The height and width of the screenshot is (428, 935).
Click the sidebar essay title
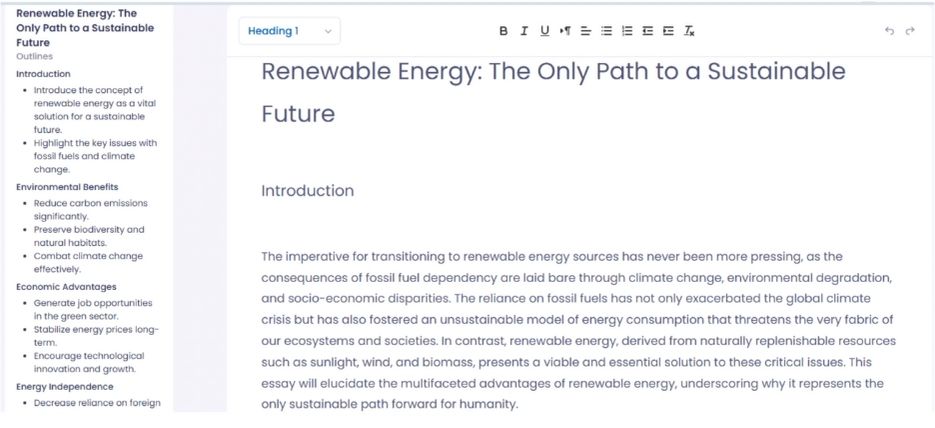click(x=85, y=28)
